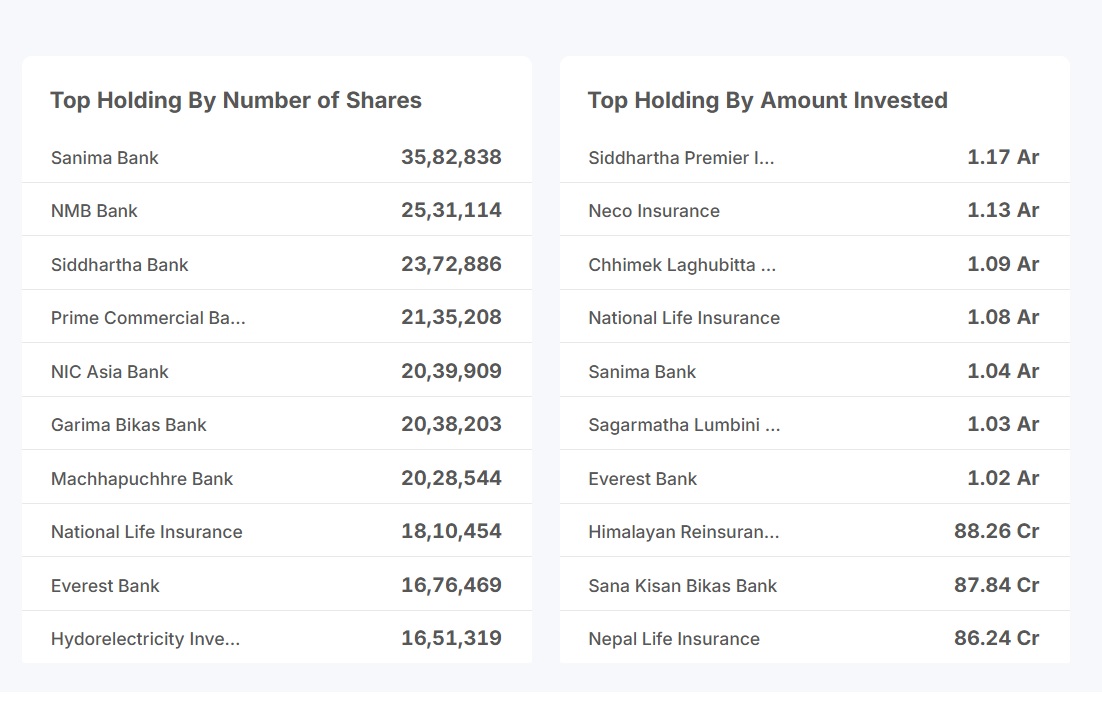Select the Neco Insurance row

(654, 211)
